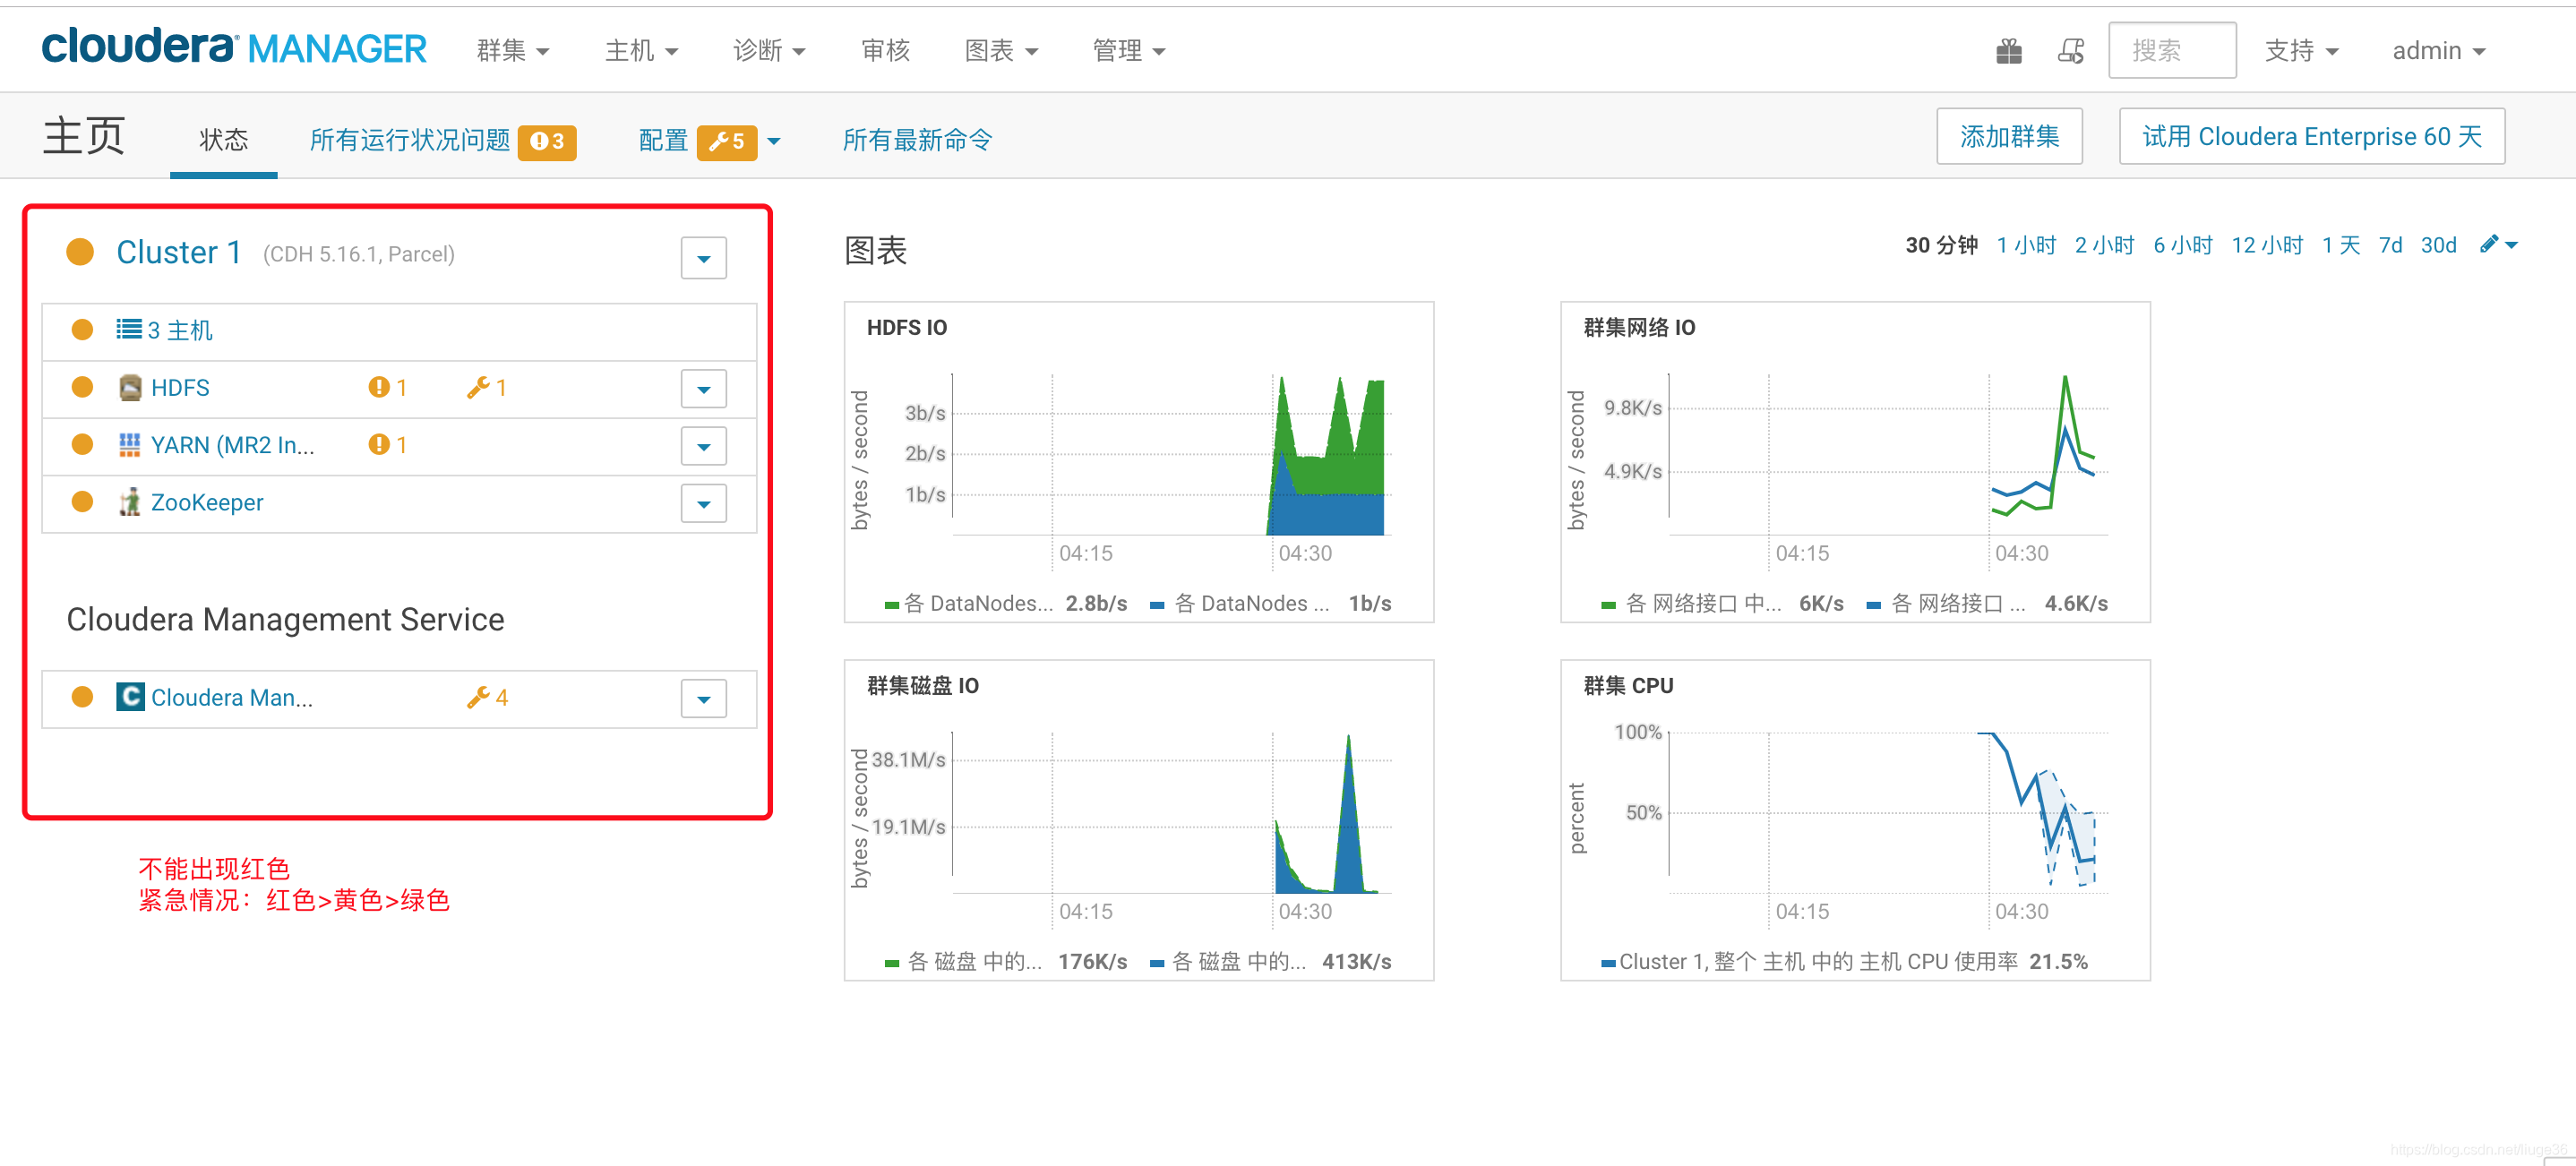Click Cloudera Management wrench icon showing 4
Viewport: 2576px width, 1166px height.
pyautogui.click(x=478, y=697)
